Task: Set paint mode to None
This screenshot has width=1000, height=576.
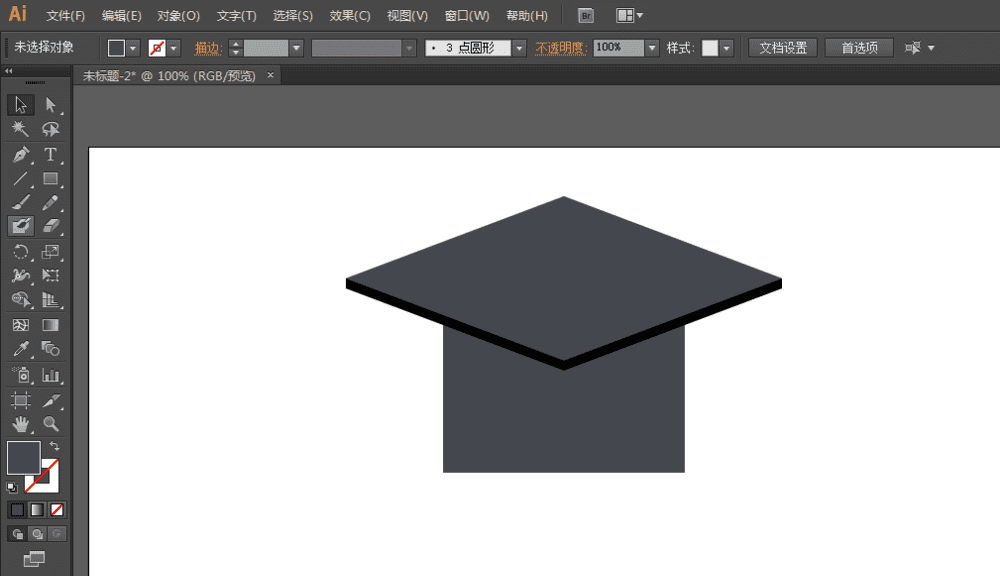Action: coord(57,510)
